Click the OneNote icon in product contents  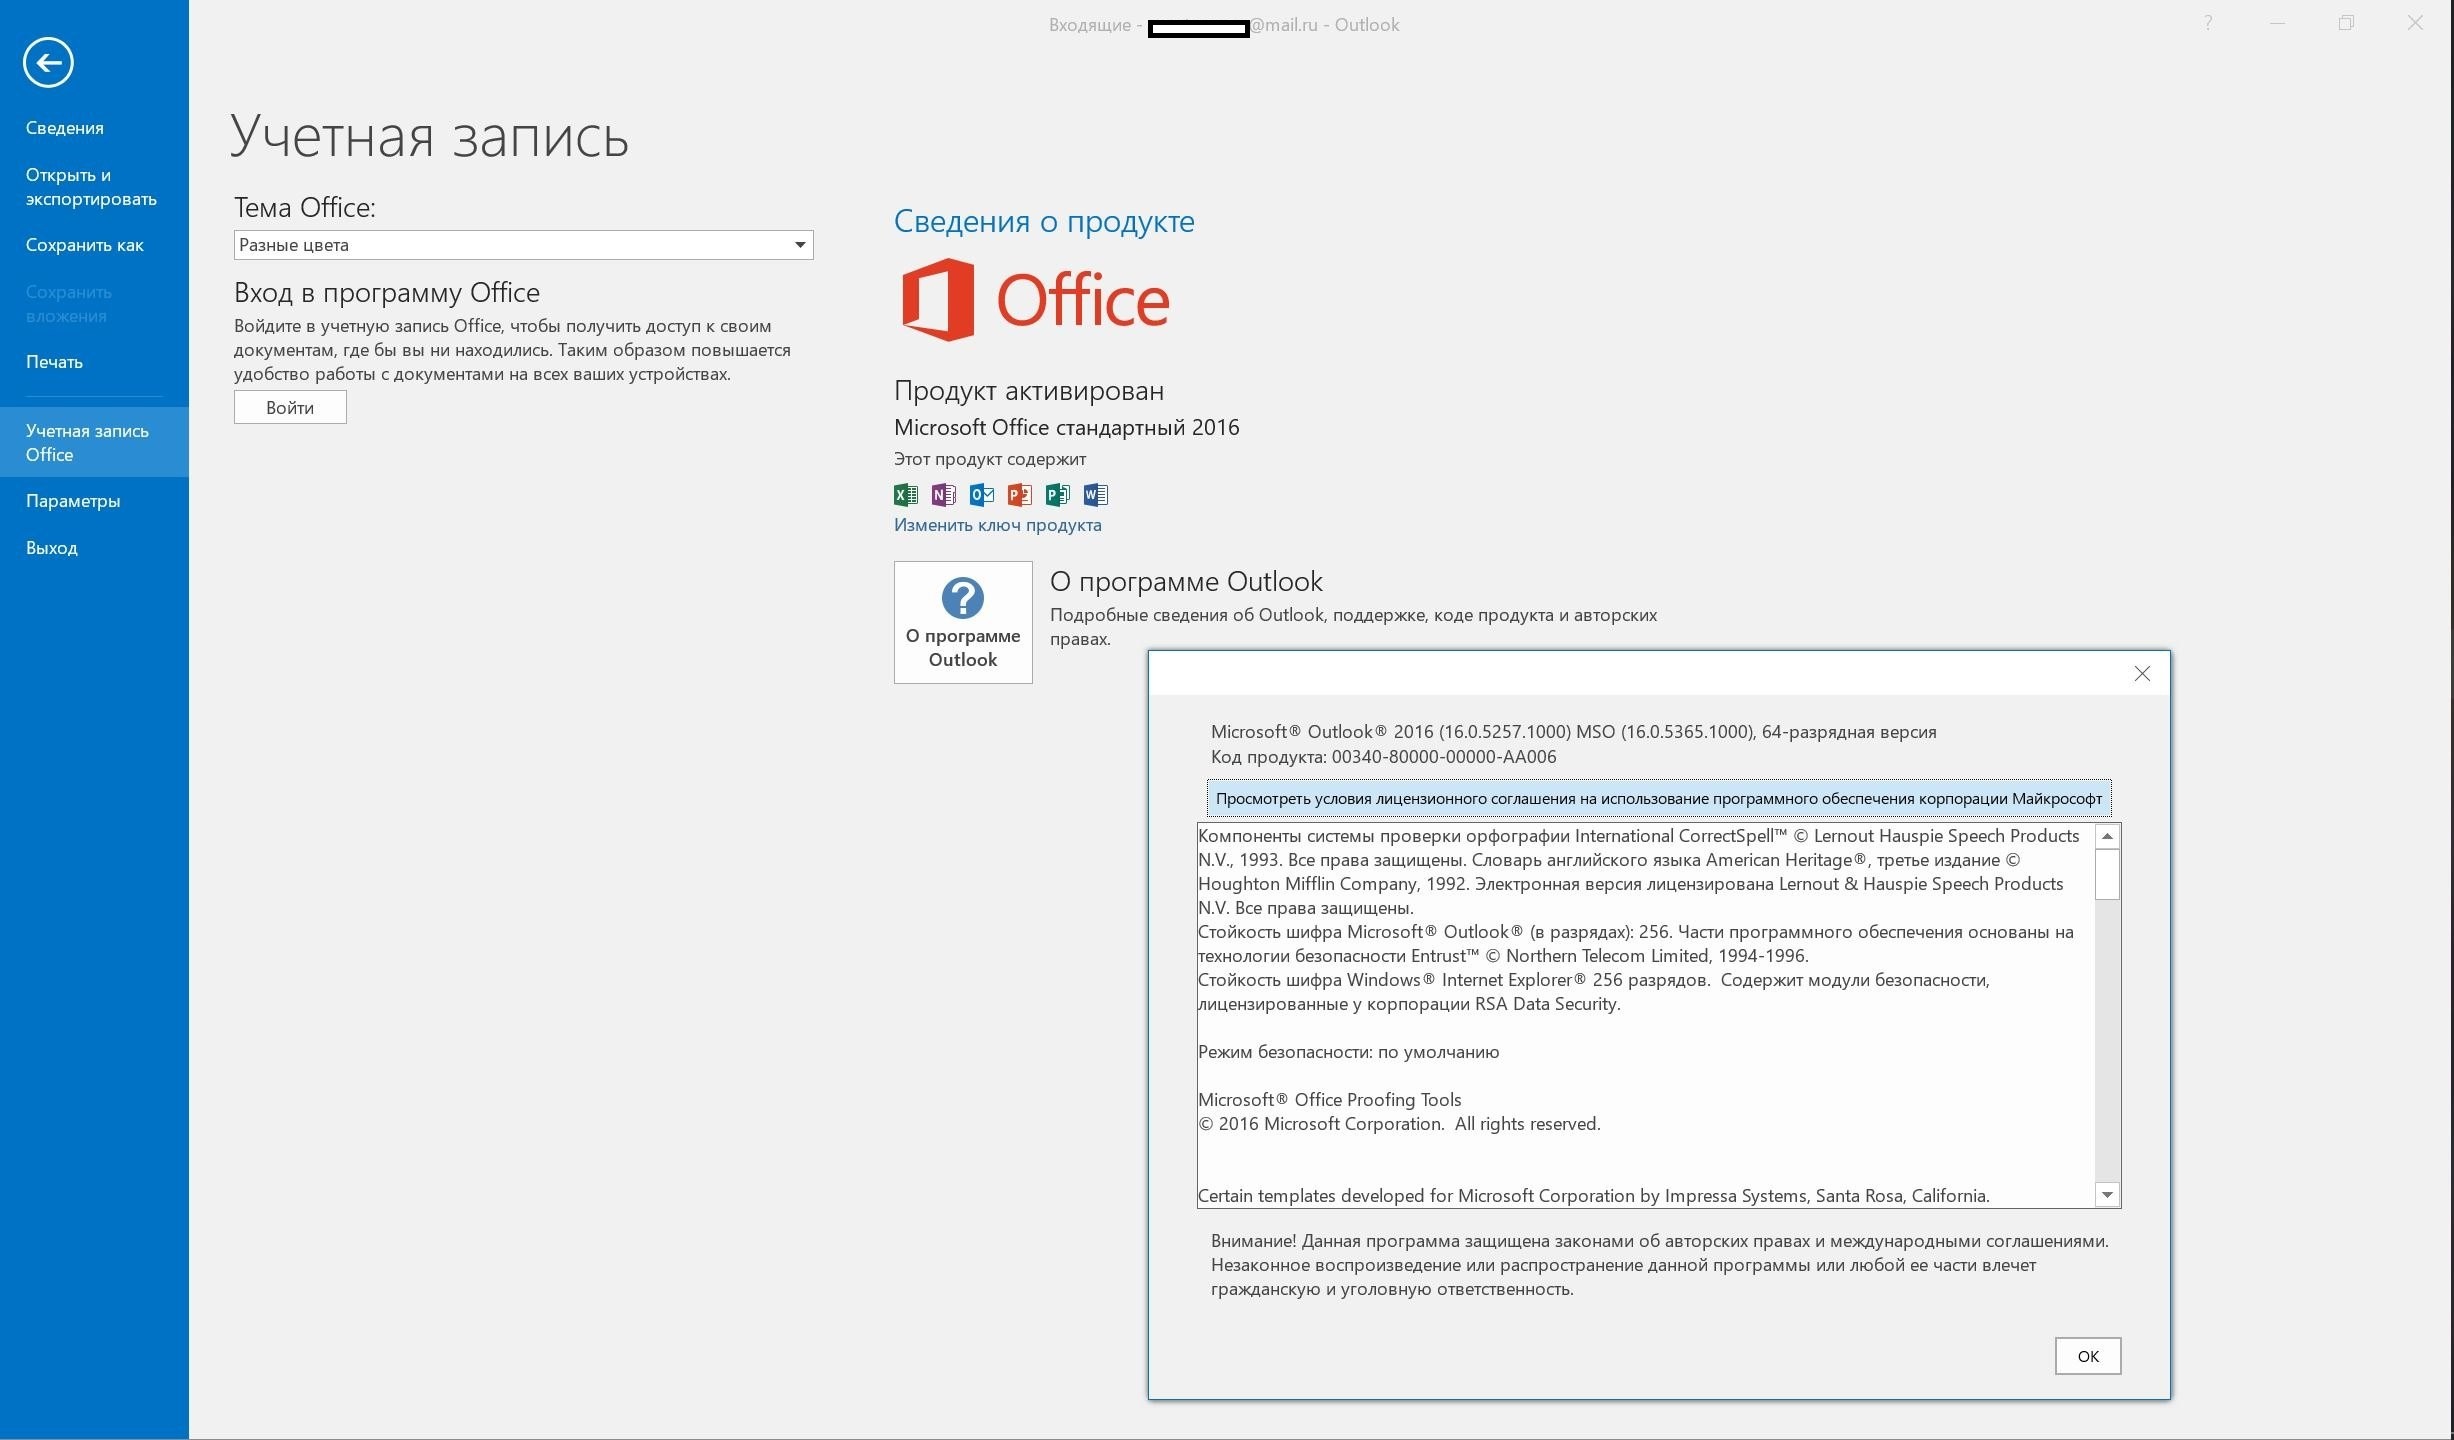[944, 494]
